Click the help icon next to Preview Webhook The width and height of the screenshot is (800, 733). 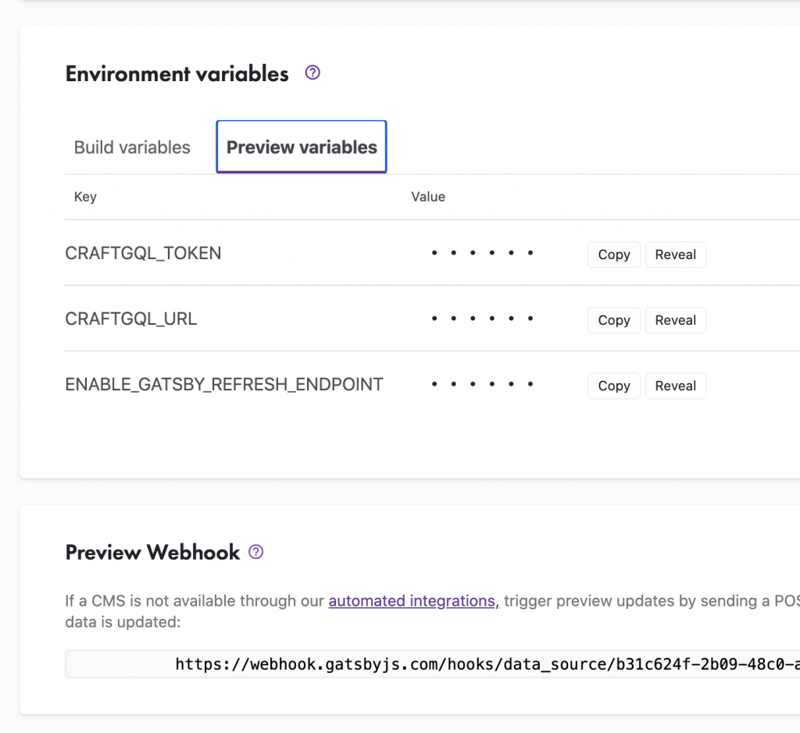256,552
